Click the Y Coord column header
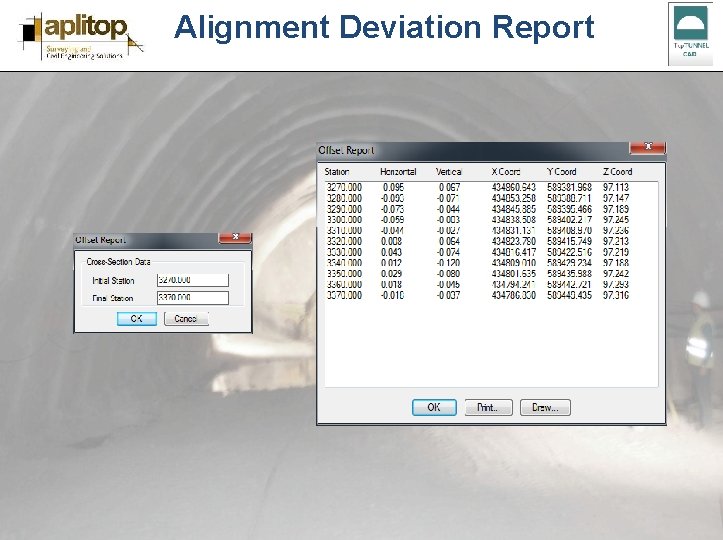Screen dimensions: 723x540 (562, 172)
